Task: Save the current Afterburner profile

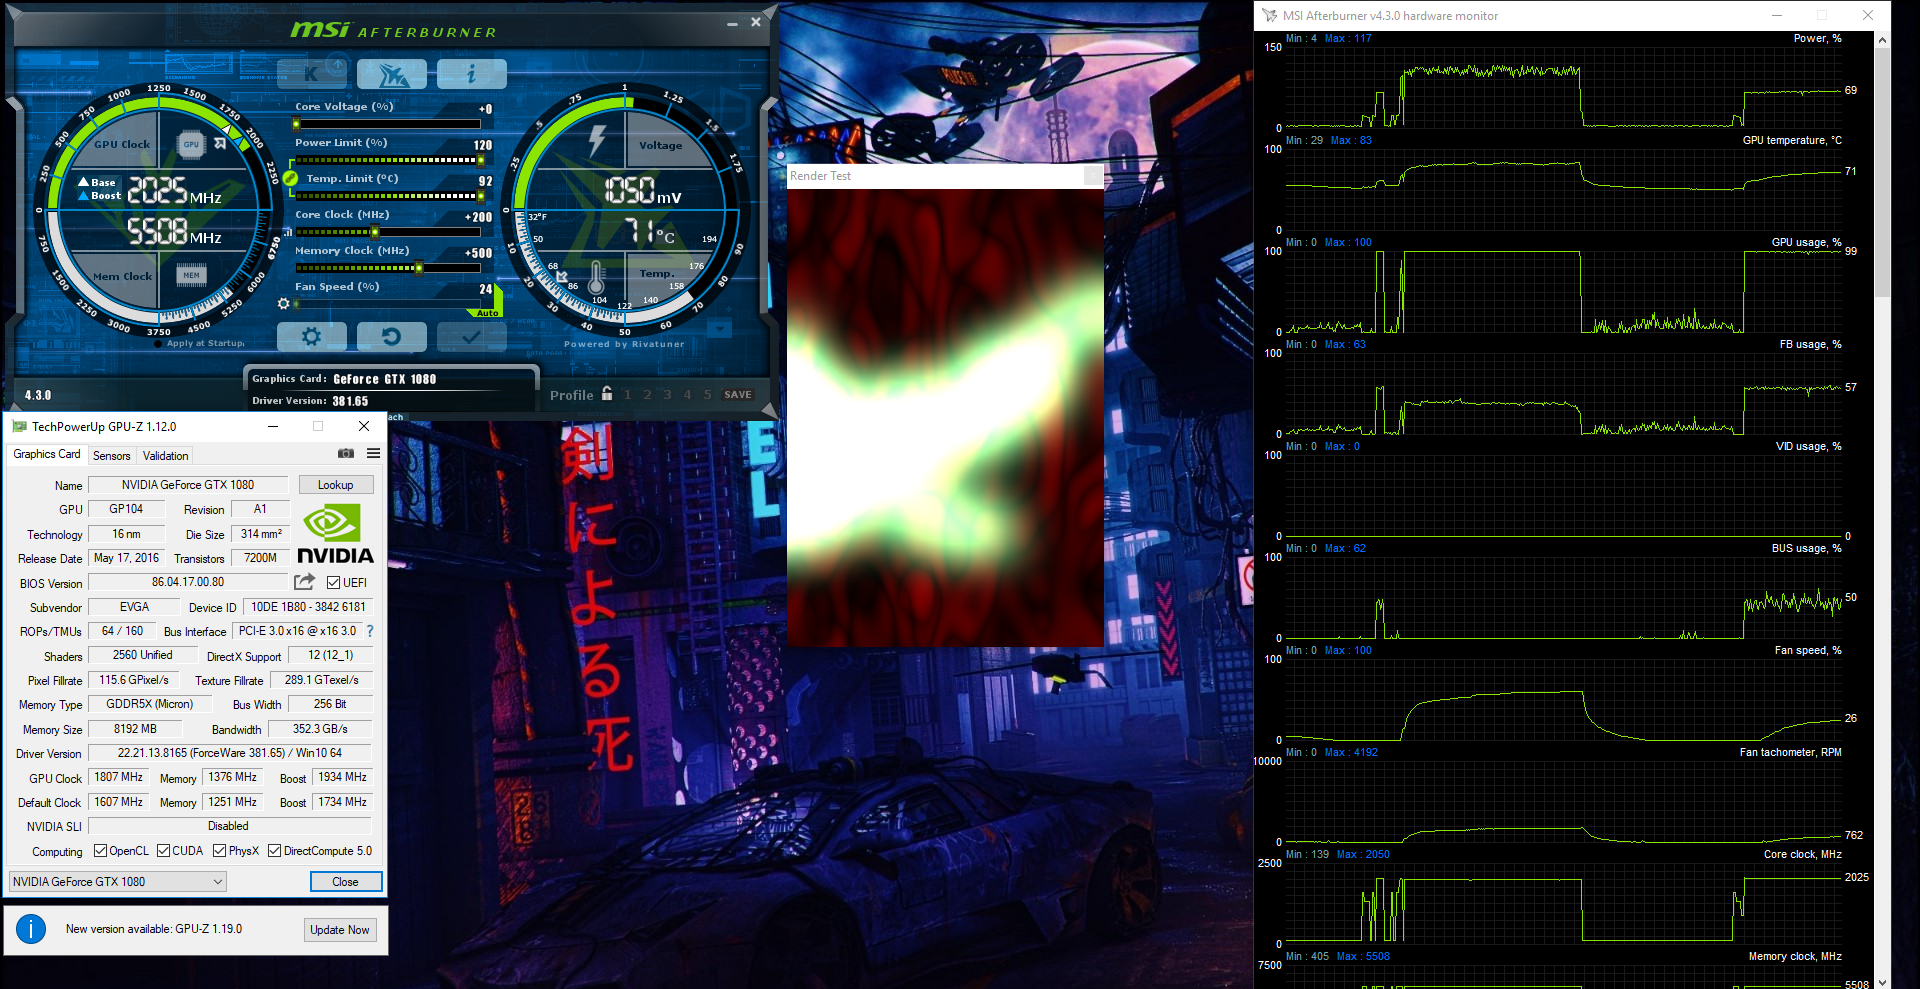Action: click(738, 395)
